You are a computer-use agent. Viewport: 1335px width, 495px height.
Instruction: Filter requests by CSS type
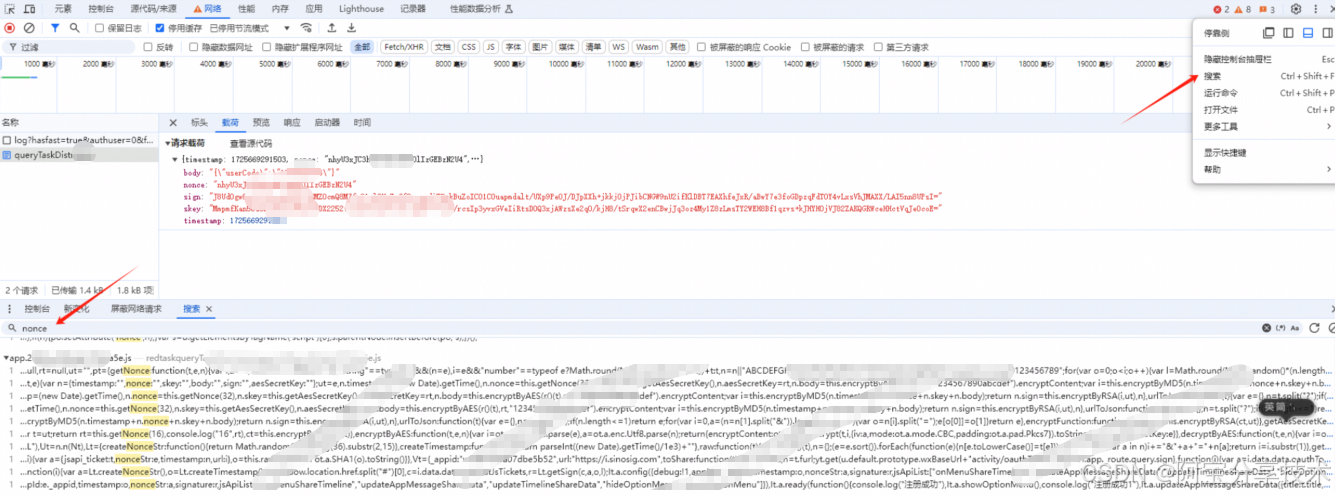(468, 47)
